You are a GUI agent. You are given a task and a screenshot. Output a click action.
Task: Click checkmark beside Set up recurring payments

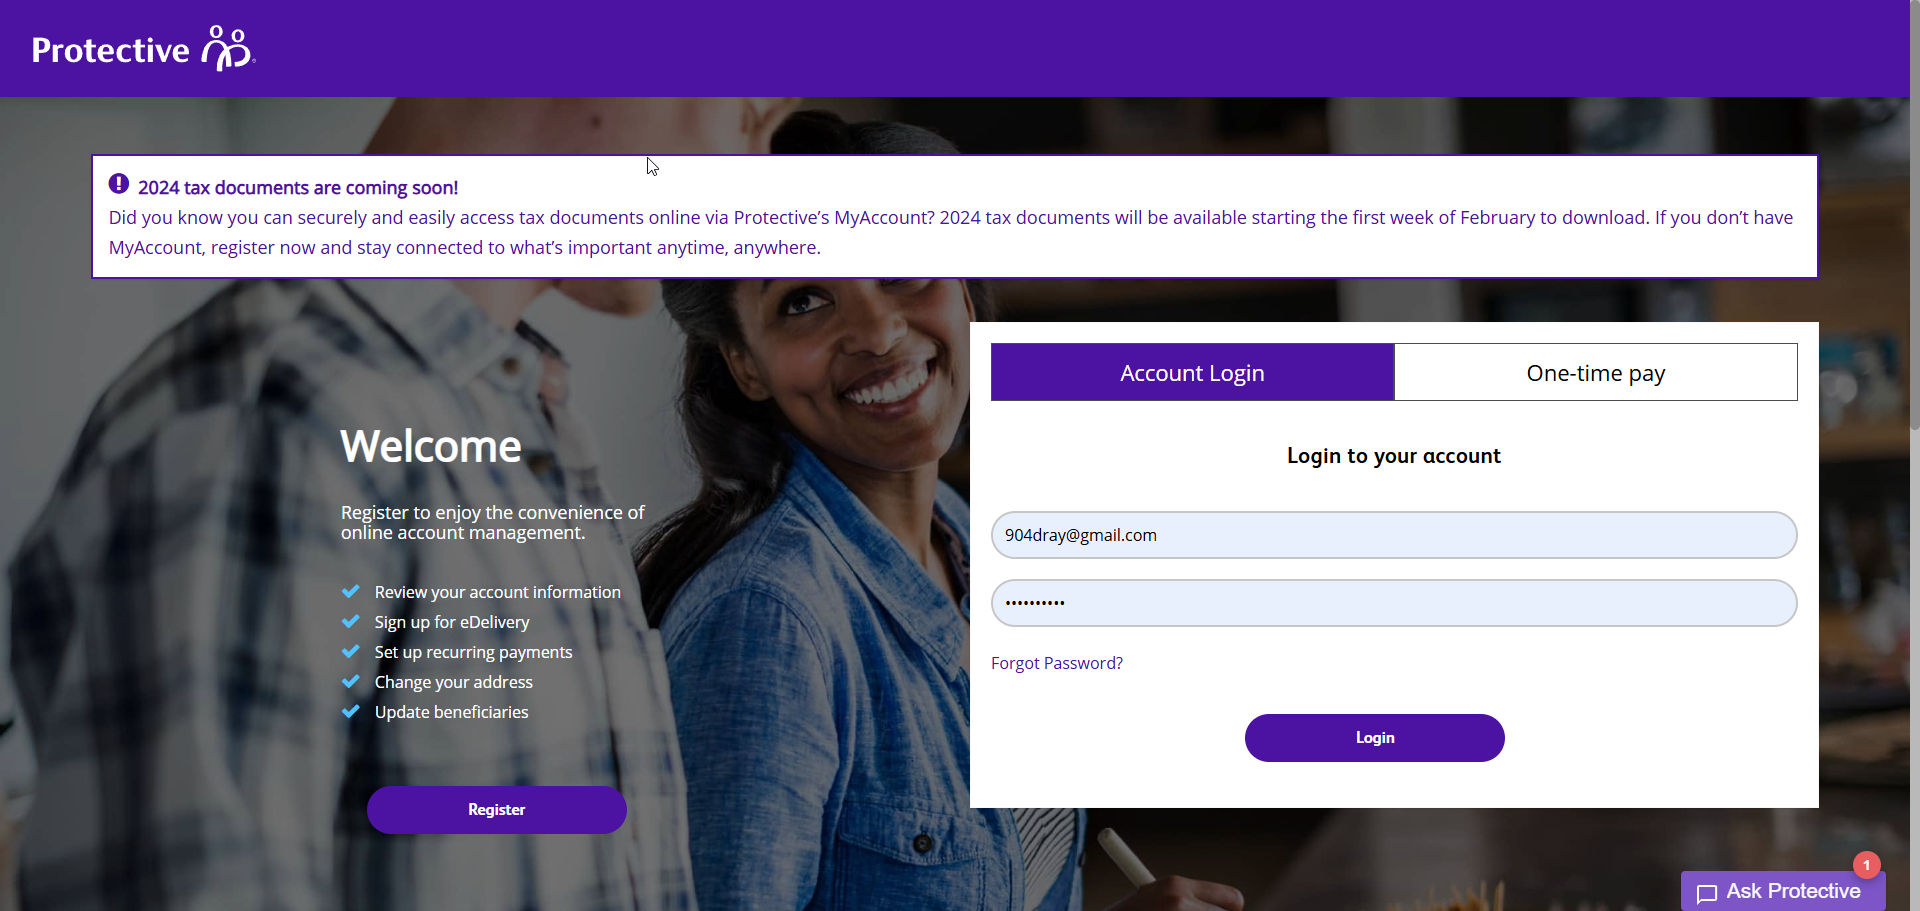click(x=351, y=651)
